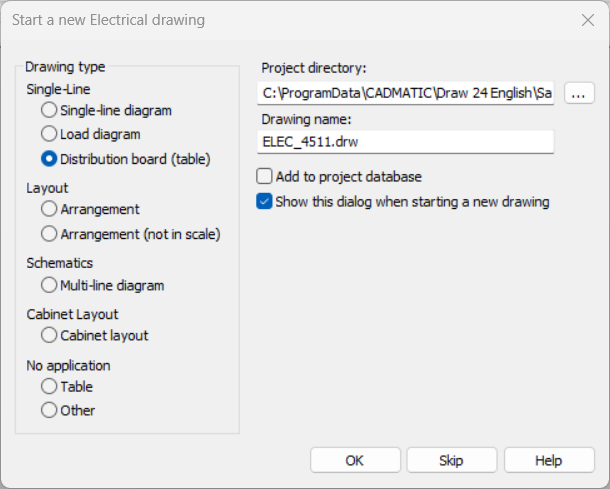This screenshot has width=610, height=489.
Task: Open Help for this dialog
Action: click(x=549, y=460)
